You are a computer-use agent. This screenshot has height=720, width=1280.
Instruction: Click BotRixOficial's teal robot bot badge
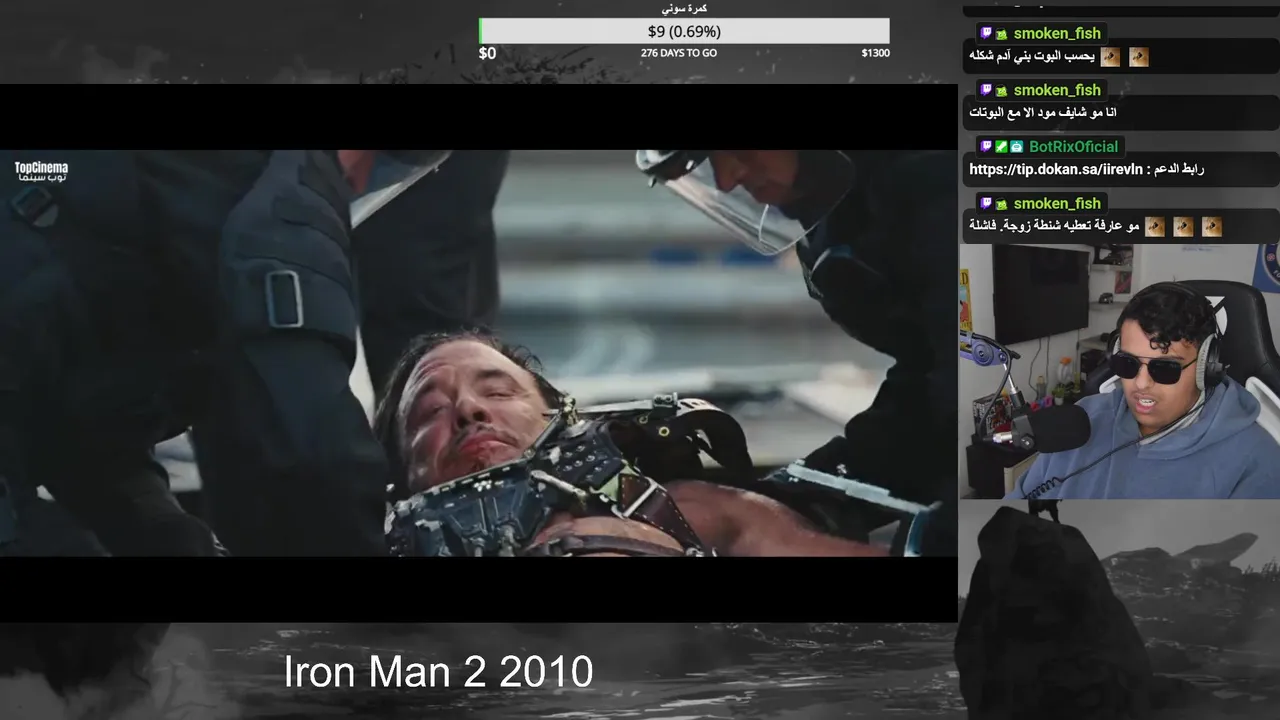coord(1016,147)
